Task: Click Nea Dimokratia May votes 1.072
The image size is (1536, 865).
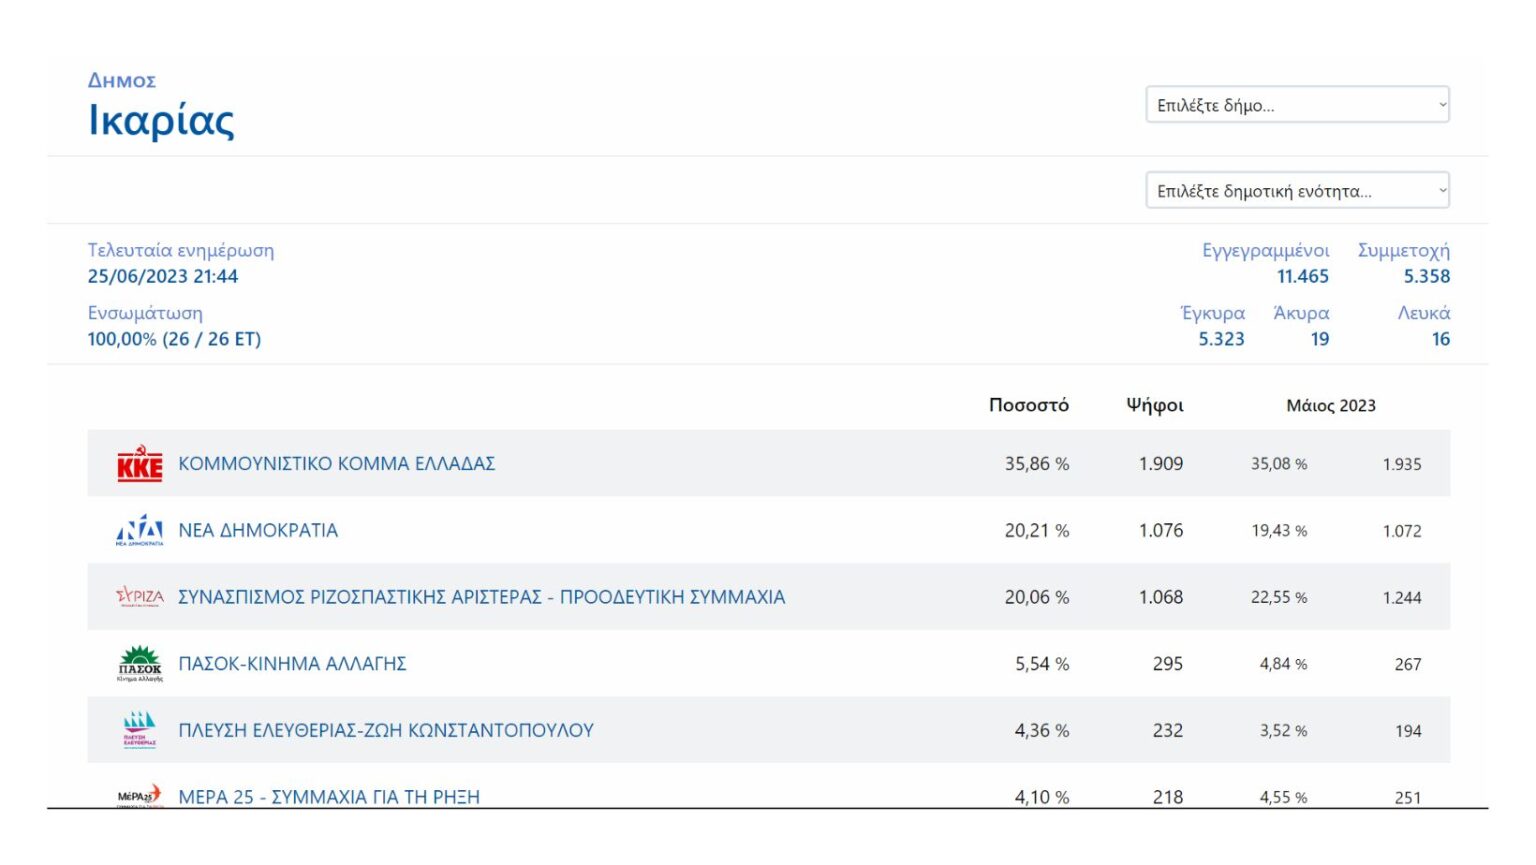Action: click(x=1402, y=531)
